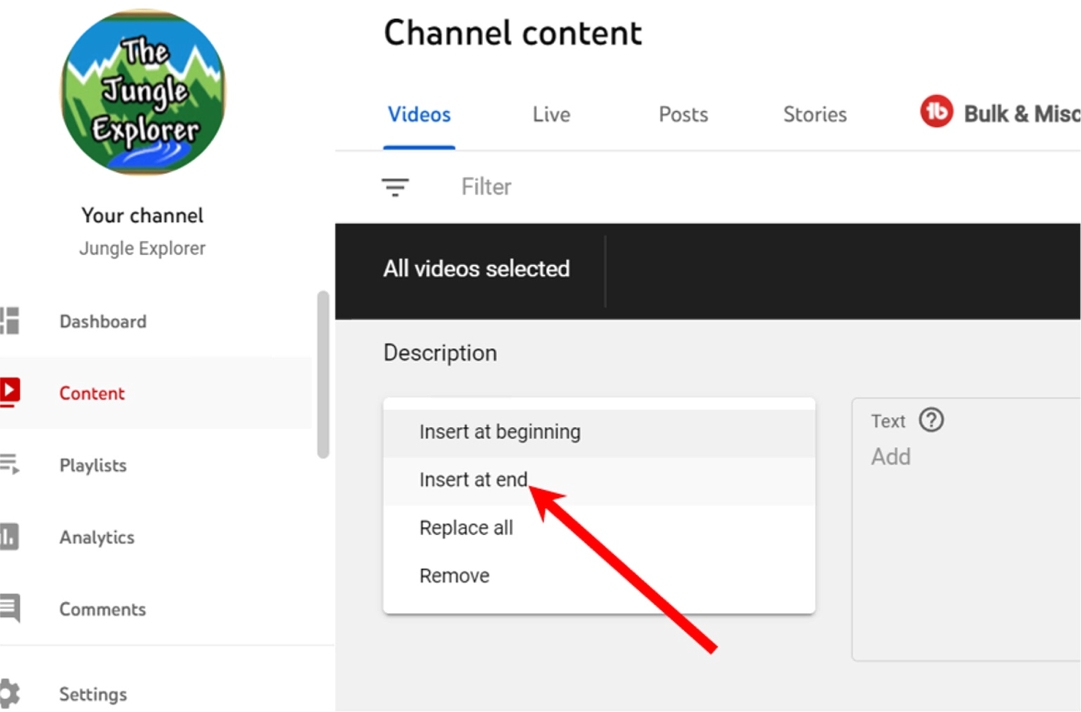The height and width of the screenshot is (712, 1081).
Task: Open Comments section label
Action: point(103,609)
